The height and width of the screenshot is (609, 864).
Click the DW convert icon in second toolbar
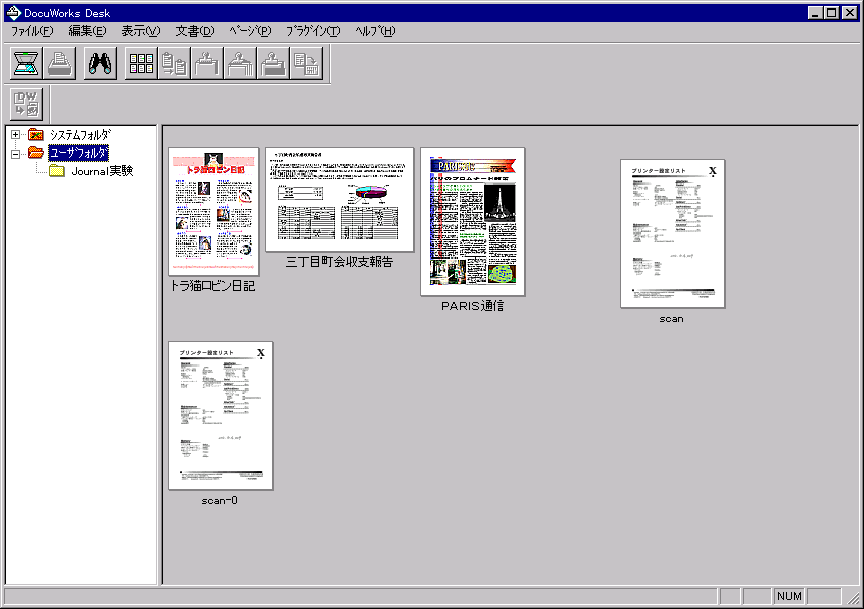pyautogui.click(x=26, y=104)
